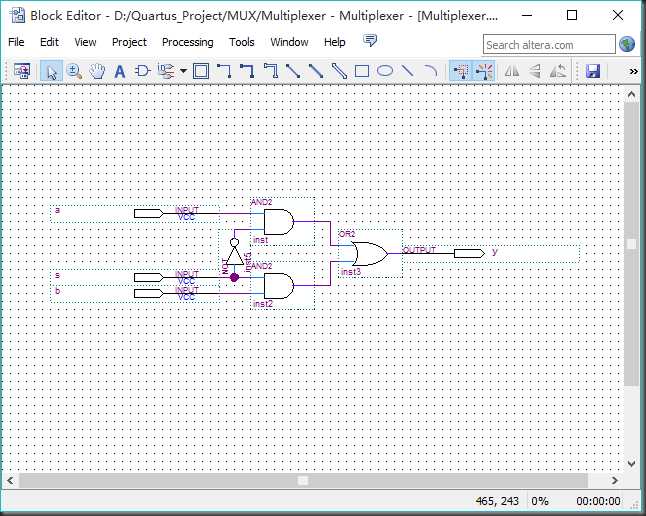Screen dimensions: 646x516
Task: Select input pin a
Action: pyautogui.click(x=135, y=213)
